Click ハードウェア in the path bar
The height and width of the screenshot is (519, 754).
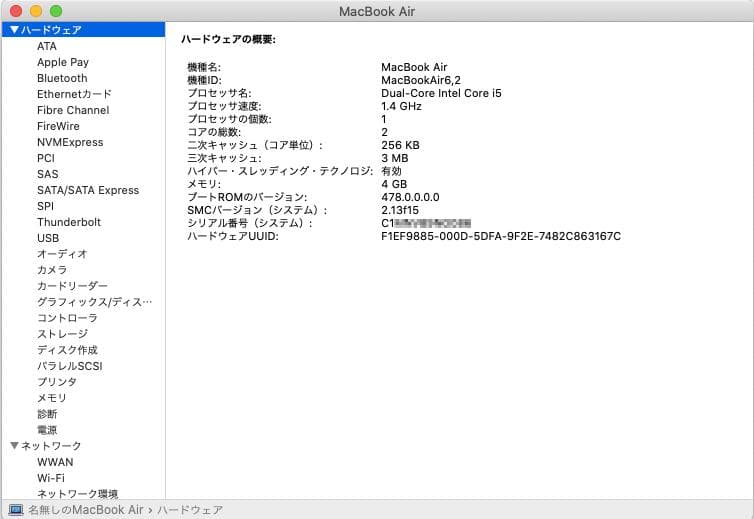point(190,509)
